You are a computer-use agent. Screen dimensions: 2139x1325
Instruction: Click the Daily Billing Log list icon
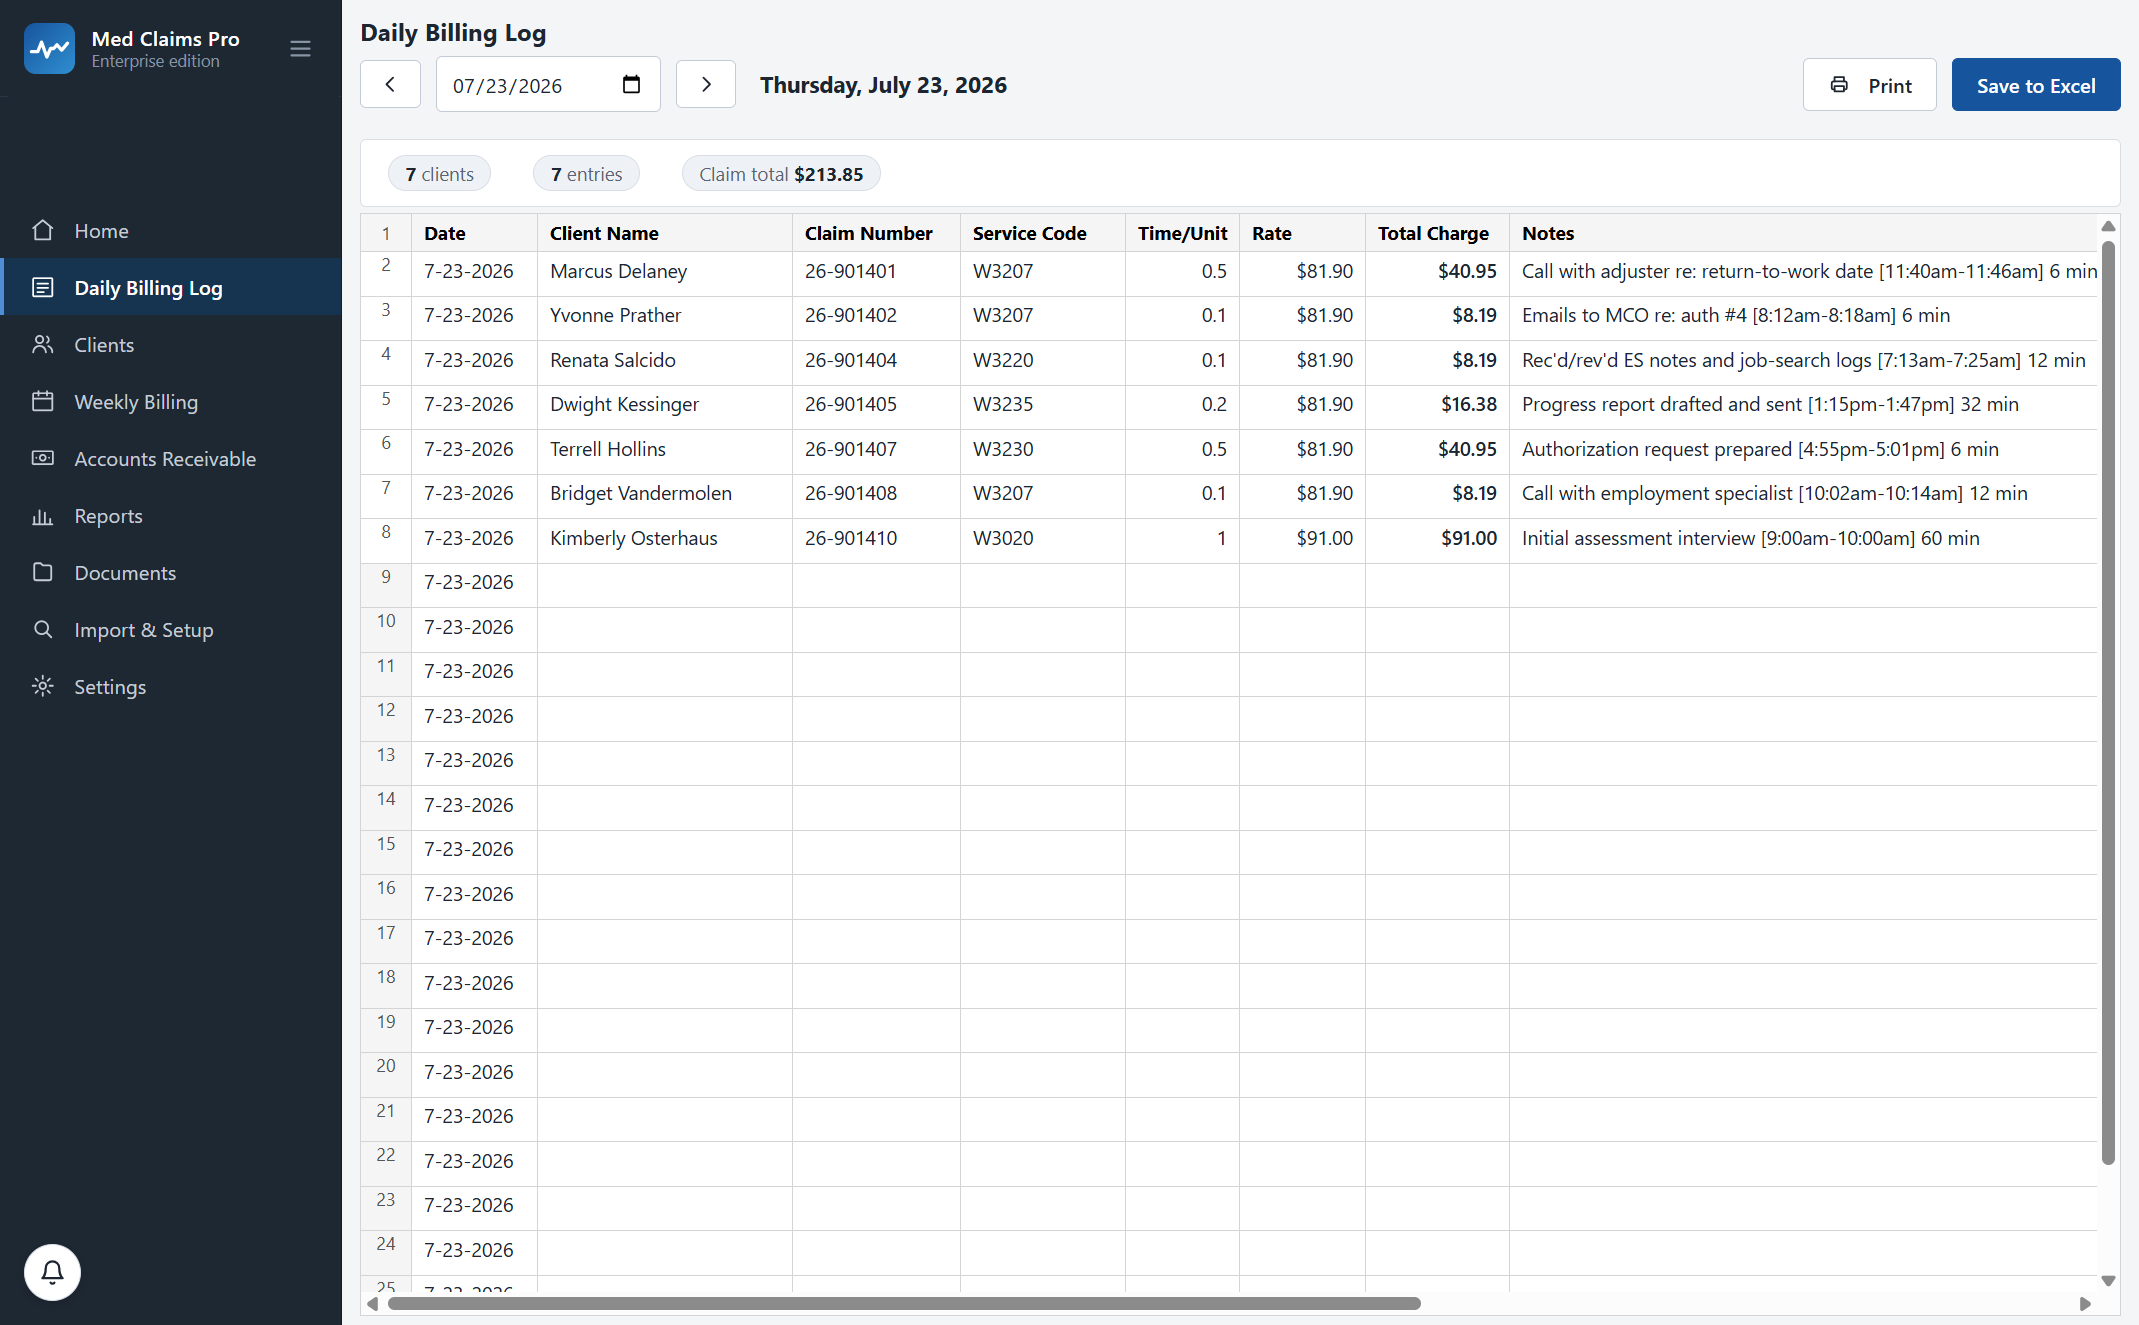coord(42,288)
